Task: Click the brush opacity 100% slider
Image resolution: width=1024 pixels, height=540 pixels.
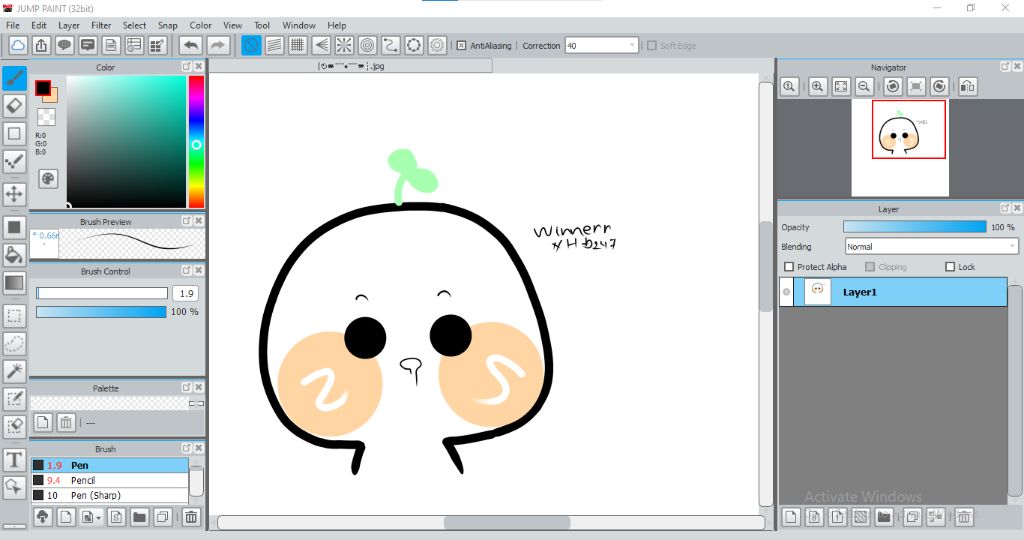Action: pos(101,312)
